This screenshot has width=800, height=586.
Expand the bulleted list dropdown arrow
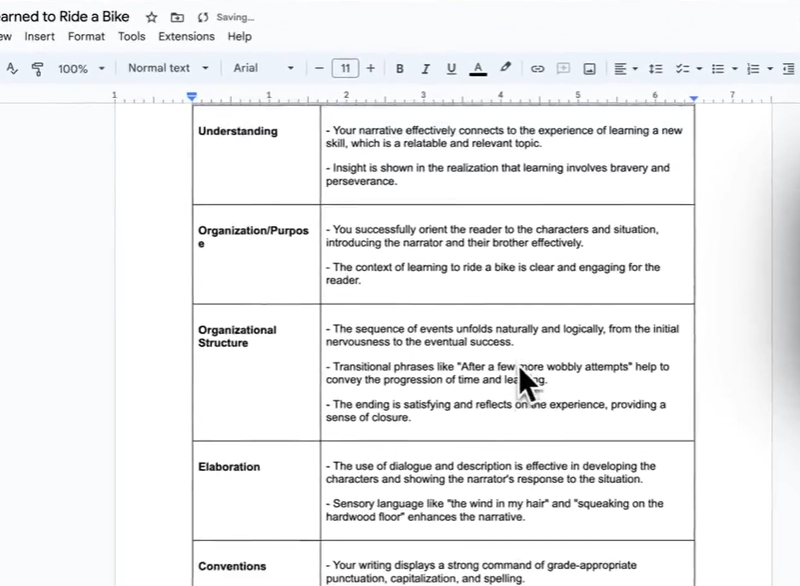(x=735, y=69)
